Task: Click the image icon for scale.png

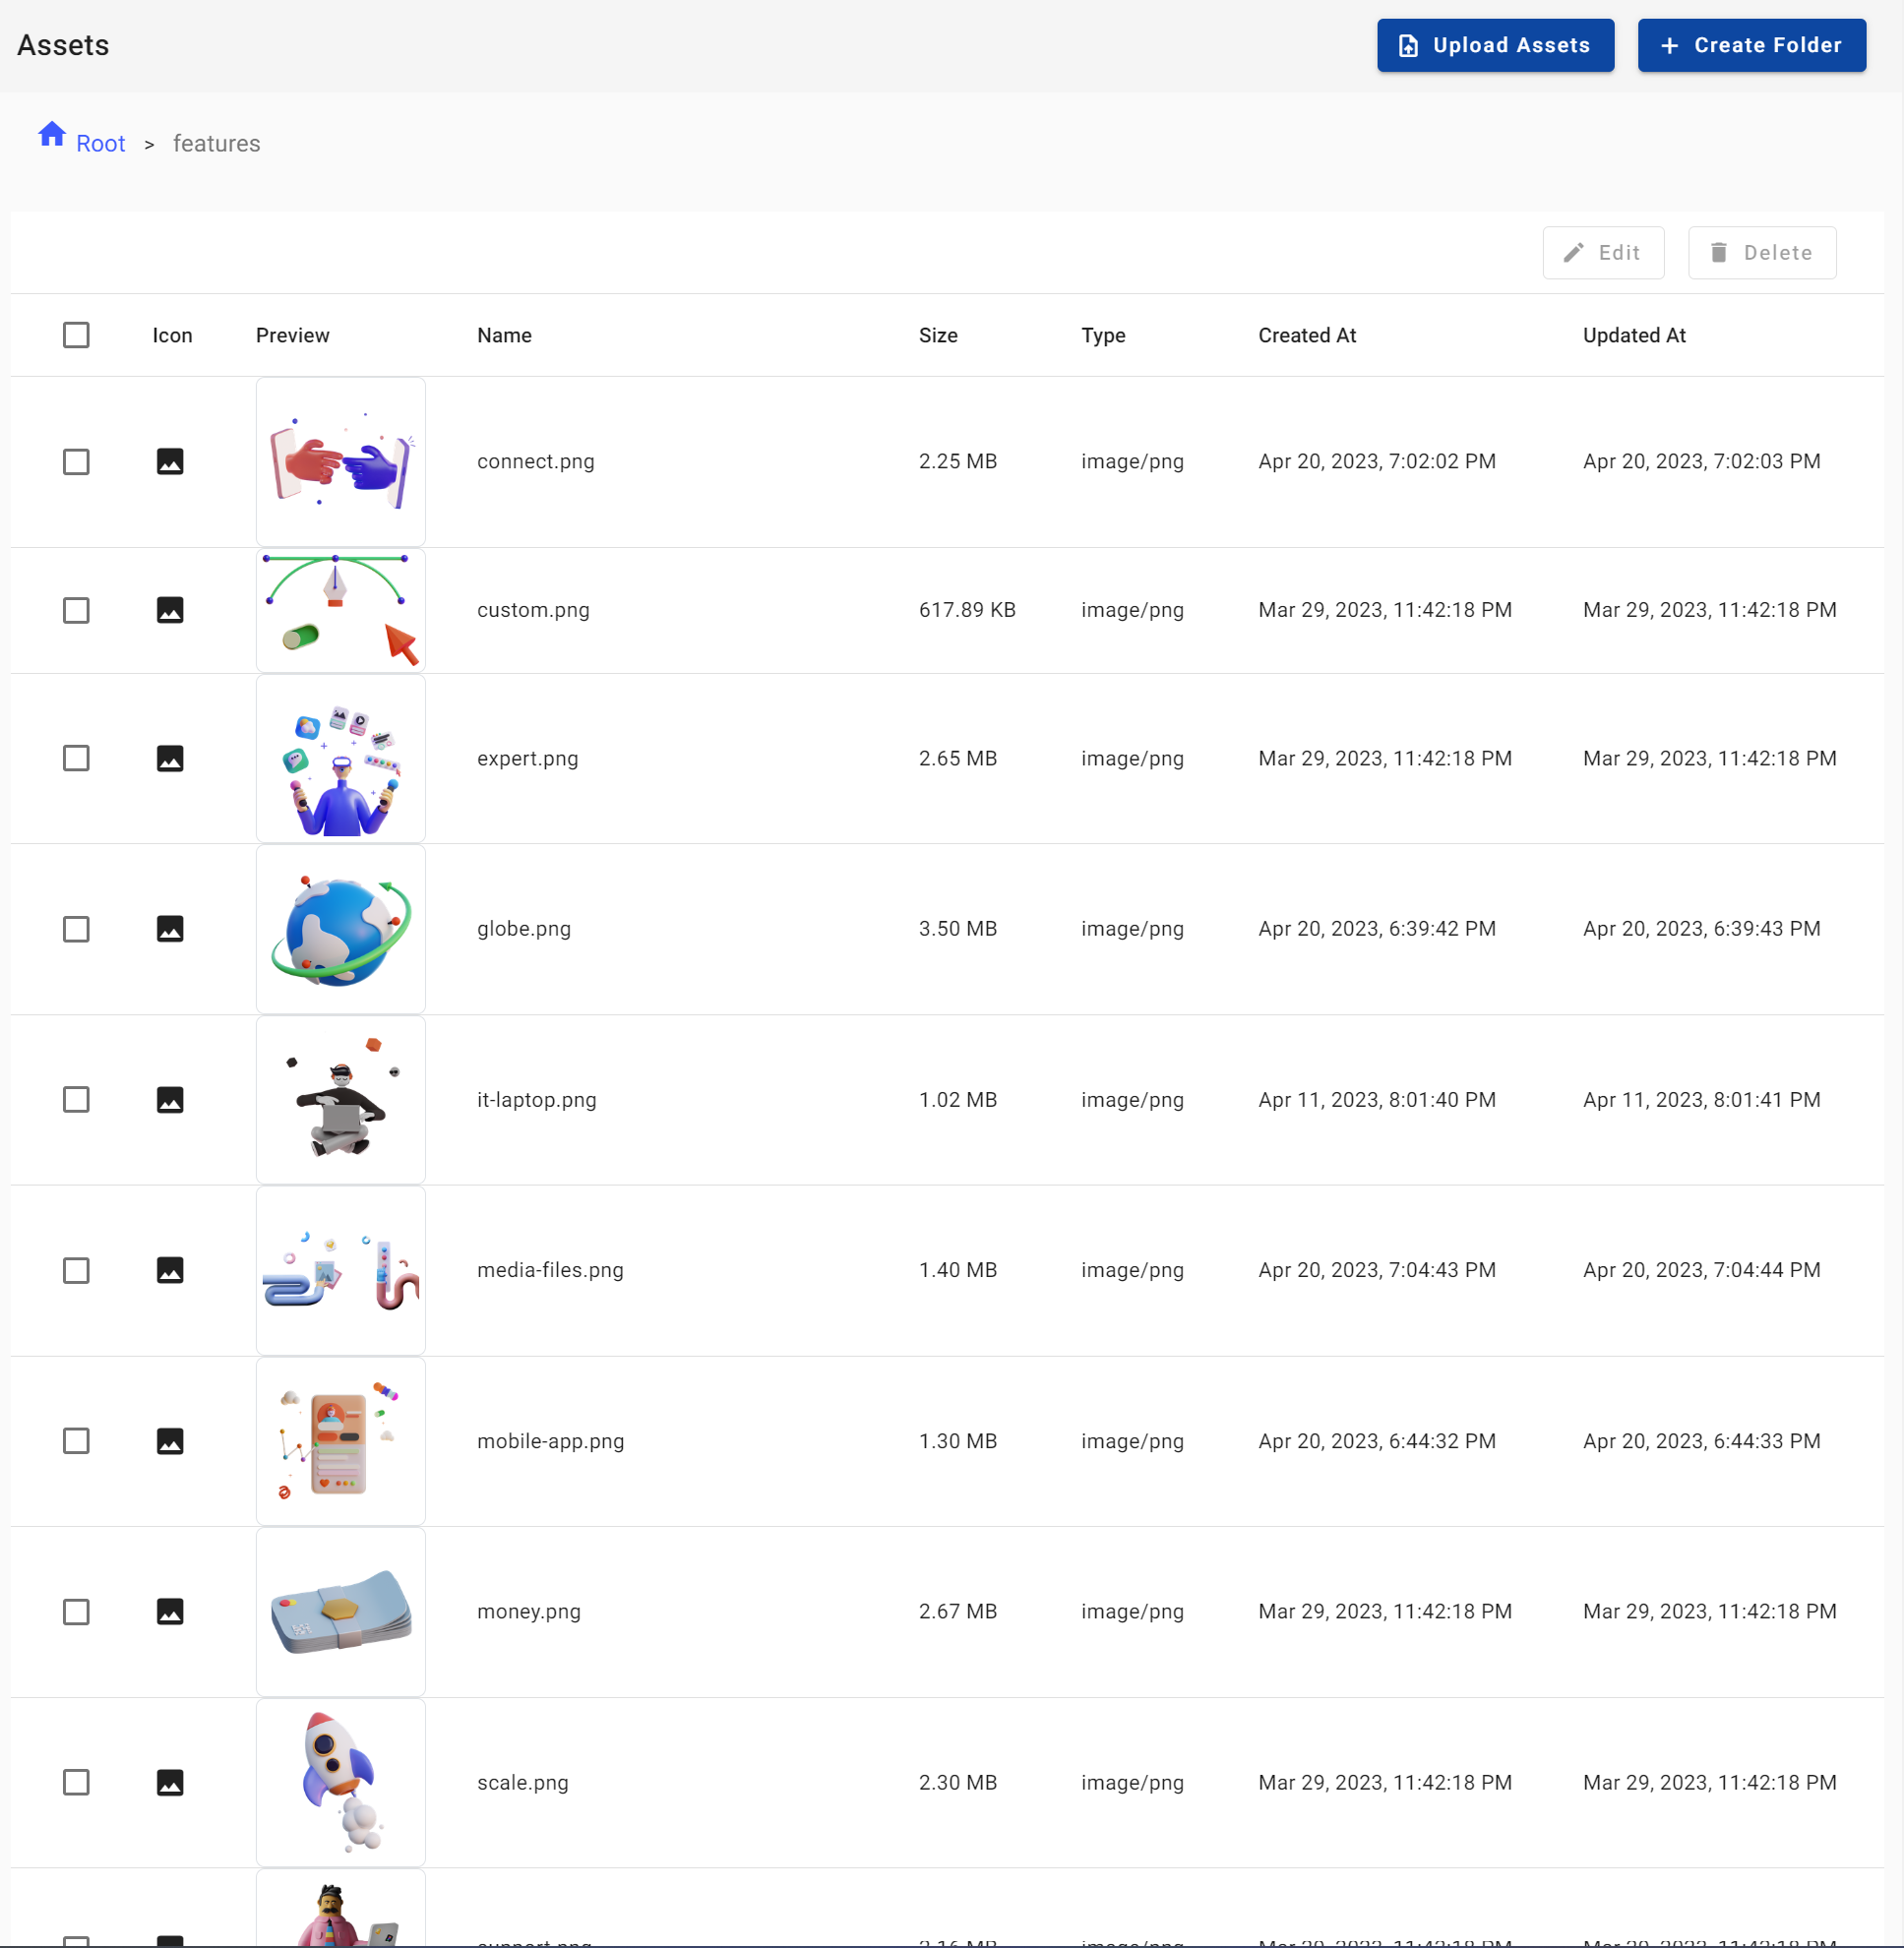Action: coord(170,1782)
